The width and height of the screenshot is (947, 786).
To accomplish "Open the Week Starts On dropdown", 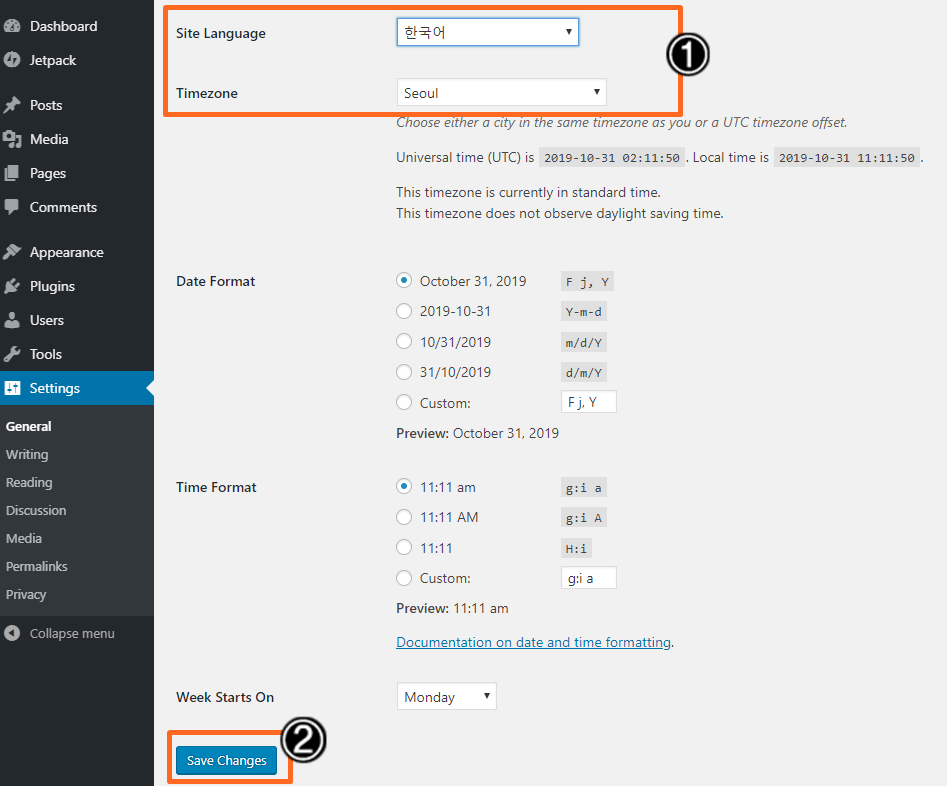I will tap(446, 697).
